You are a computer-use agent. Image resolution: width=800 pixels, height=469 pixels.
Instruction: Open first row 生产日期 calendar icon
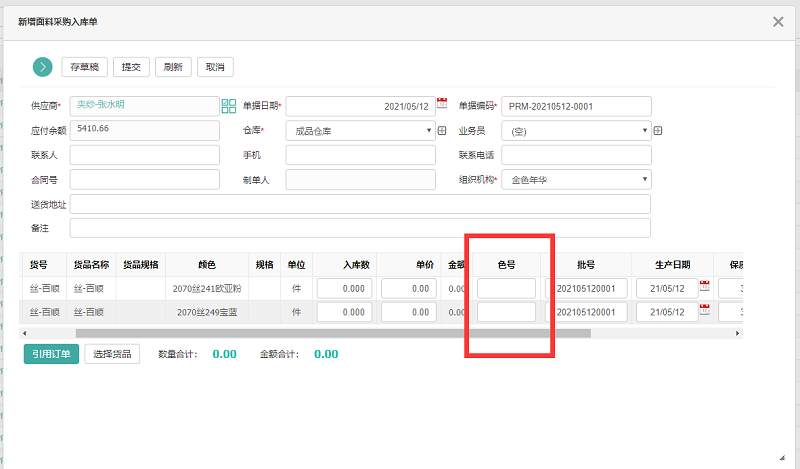[x=704, y=287]
